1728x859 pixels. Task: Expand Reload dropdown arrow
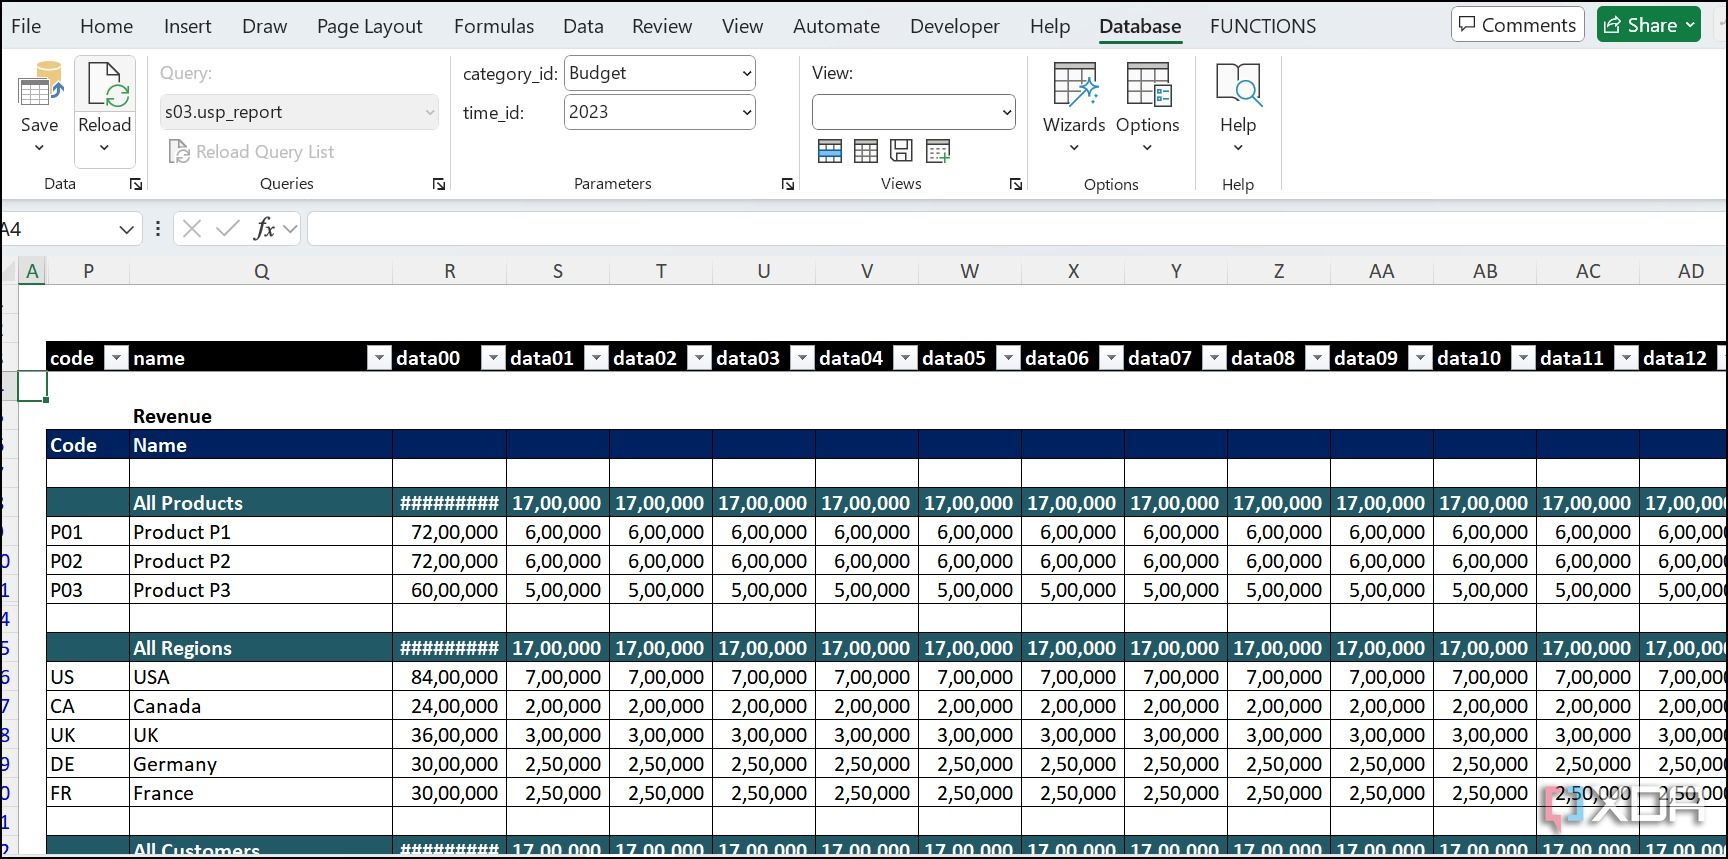click(105, 148)
